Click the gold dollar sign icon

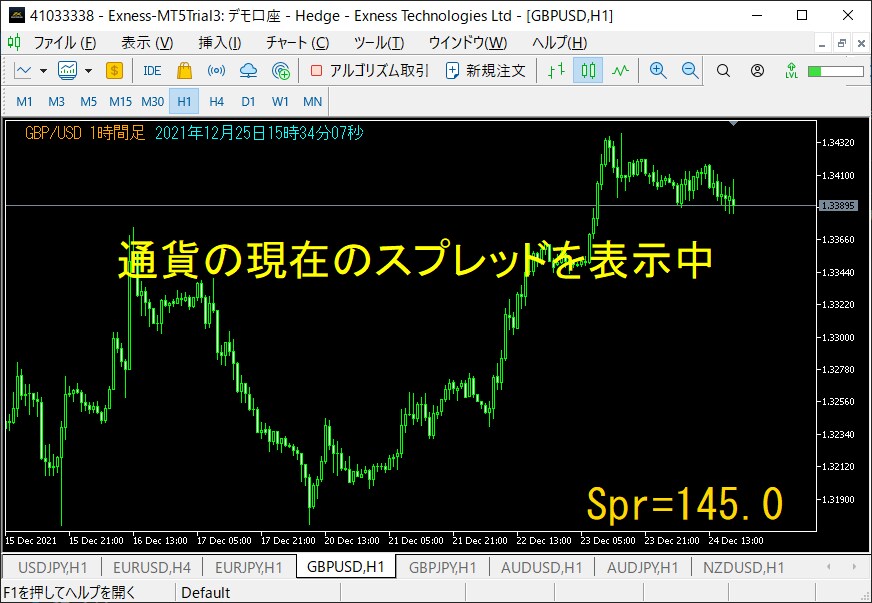114,71
